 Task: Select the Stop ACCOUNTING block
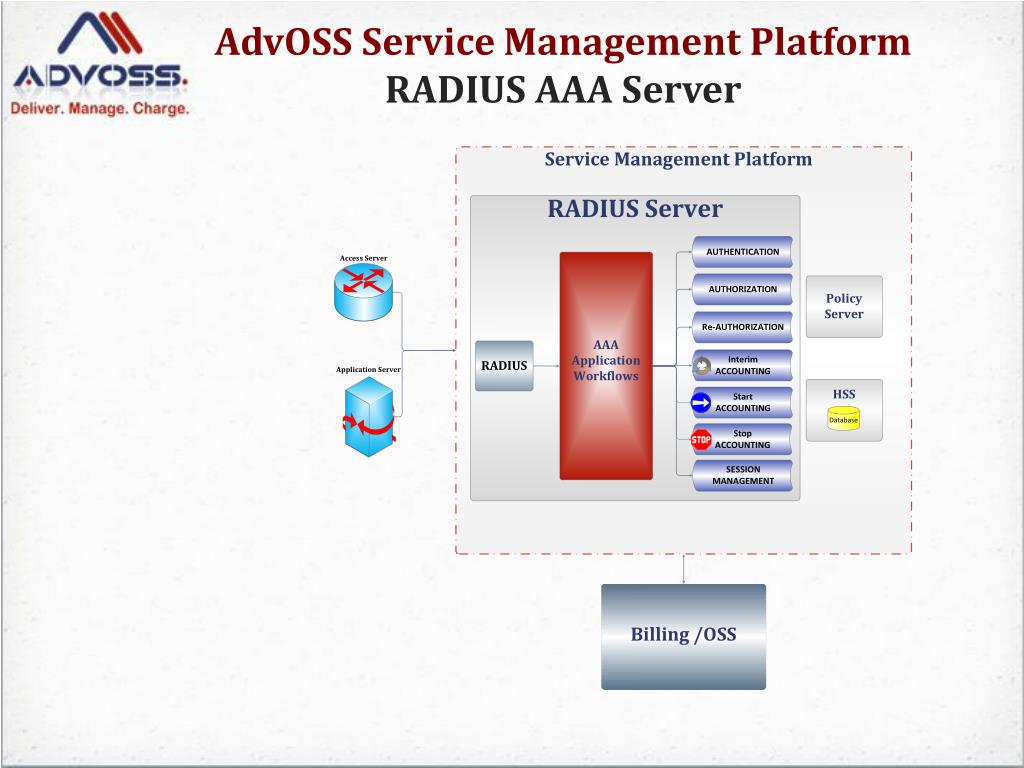pos(743,439)
